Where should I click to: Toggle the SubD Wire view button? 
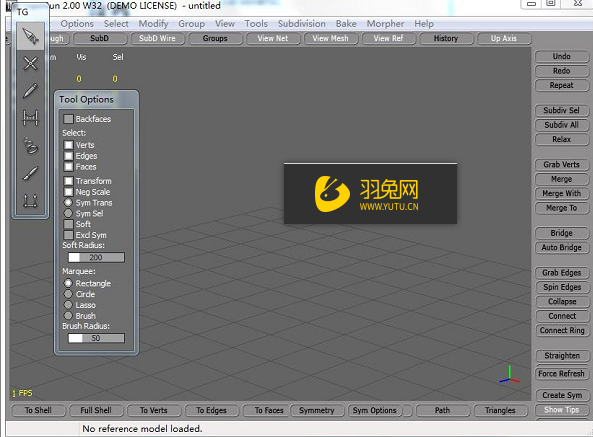[x=157, y=39]
